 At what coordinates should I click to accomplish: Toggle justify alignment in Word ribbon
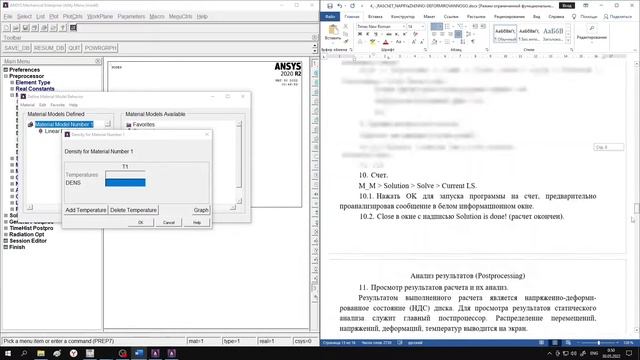pos(458,34)
